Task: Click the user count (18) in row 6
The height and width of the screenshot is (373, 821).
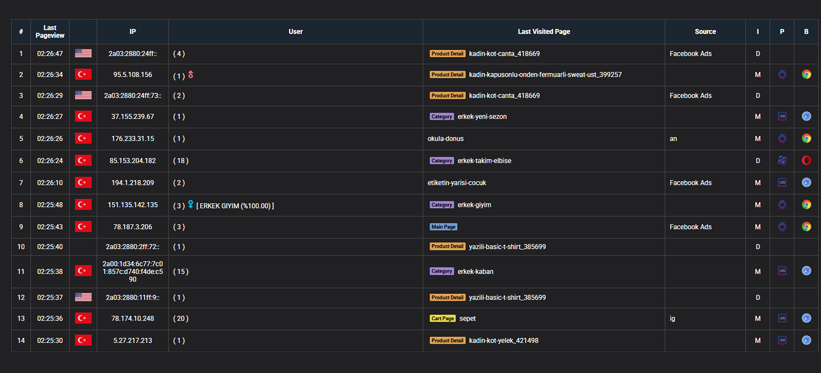Action: point(181,161)
